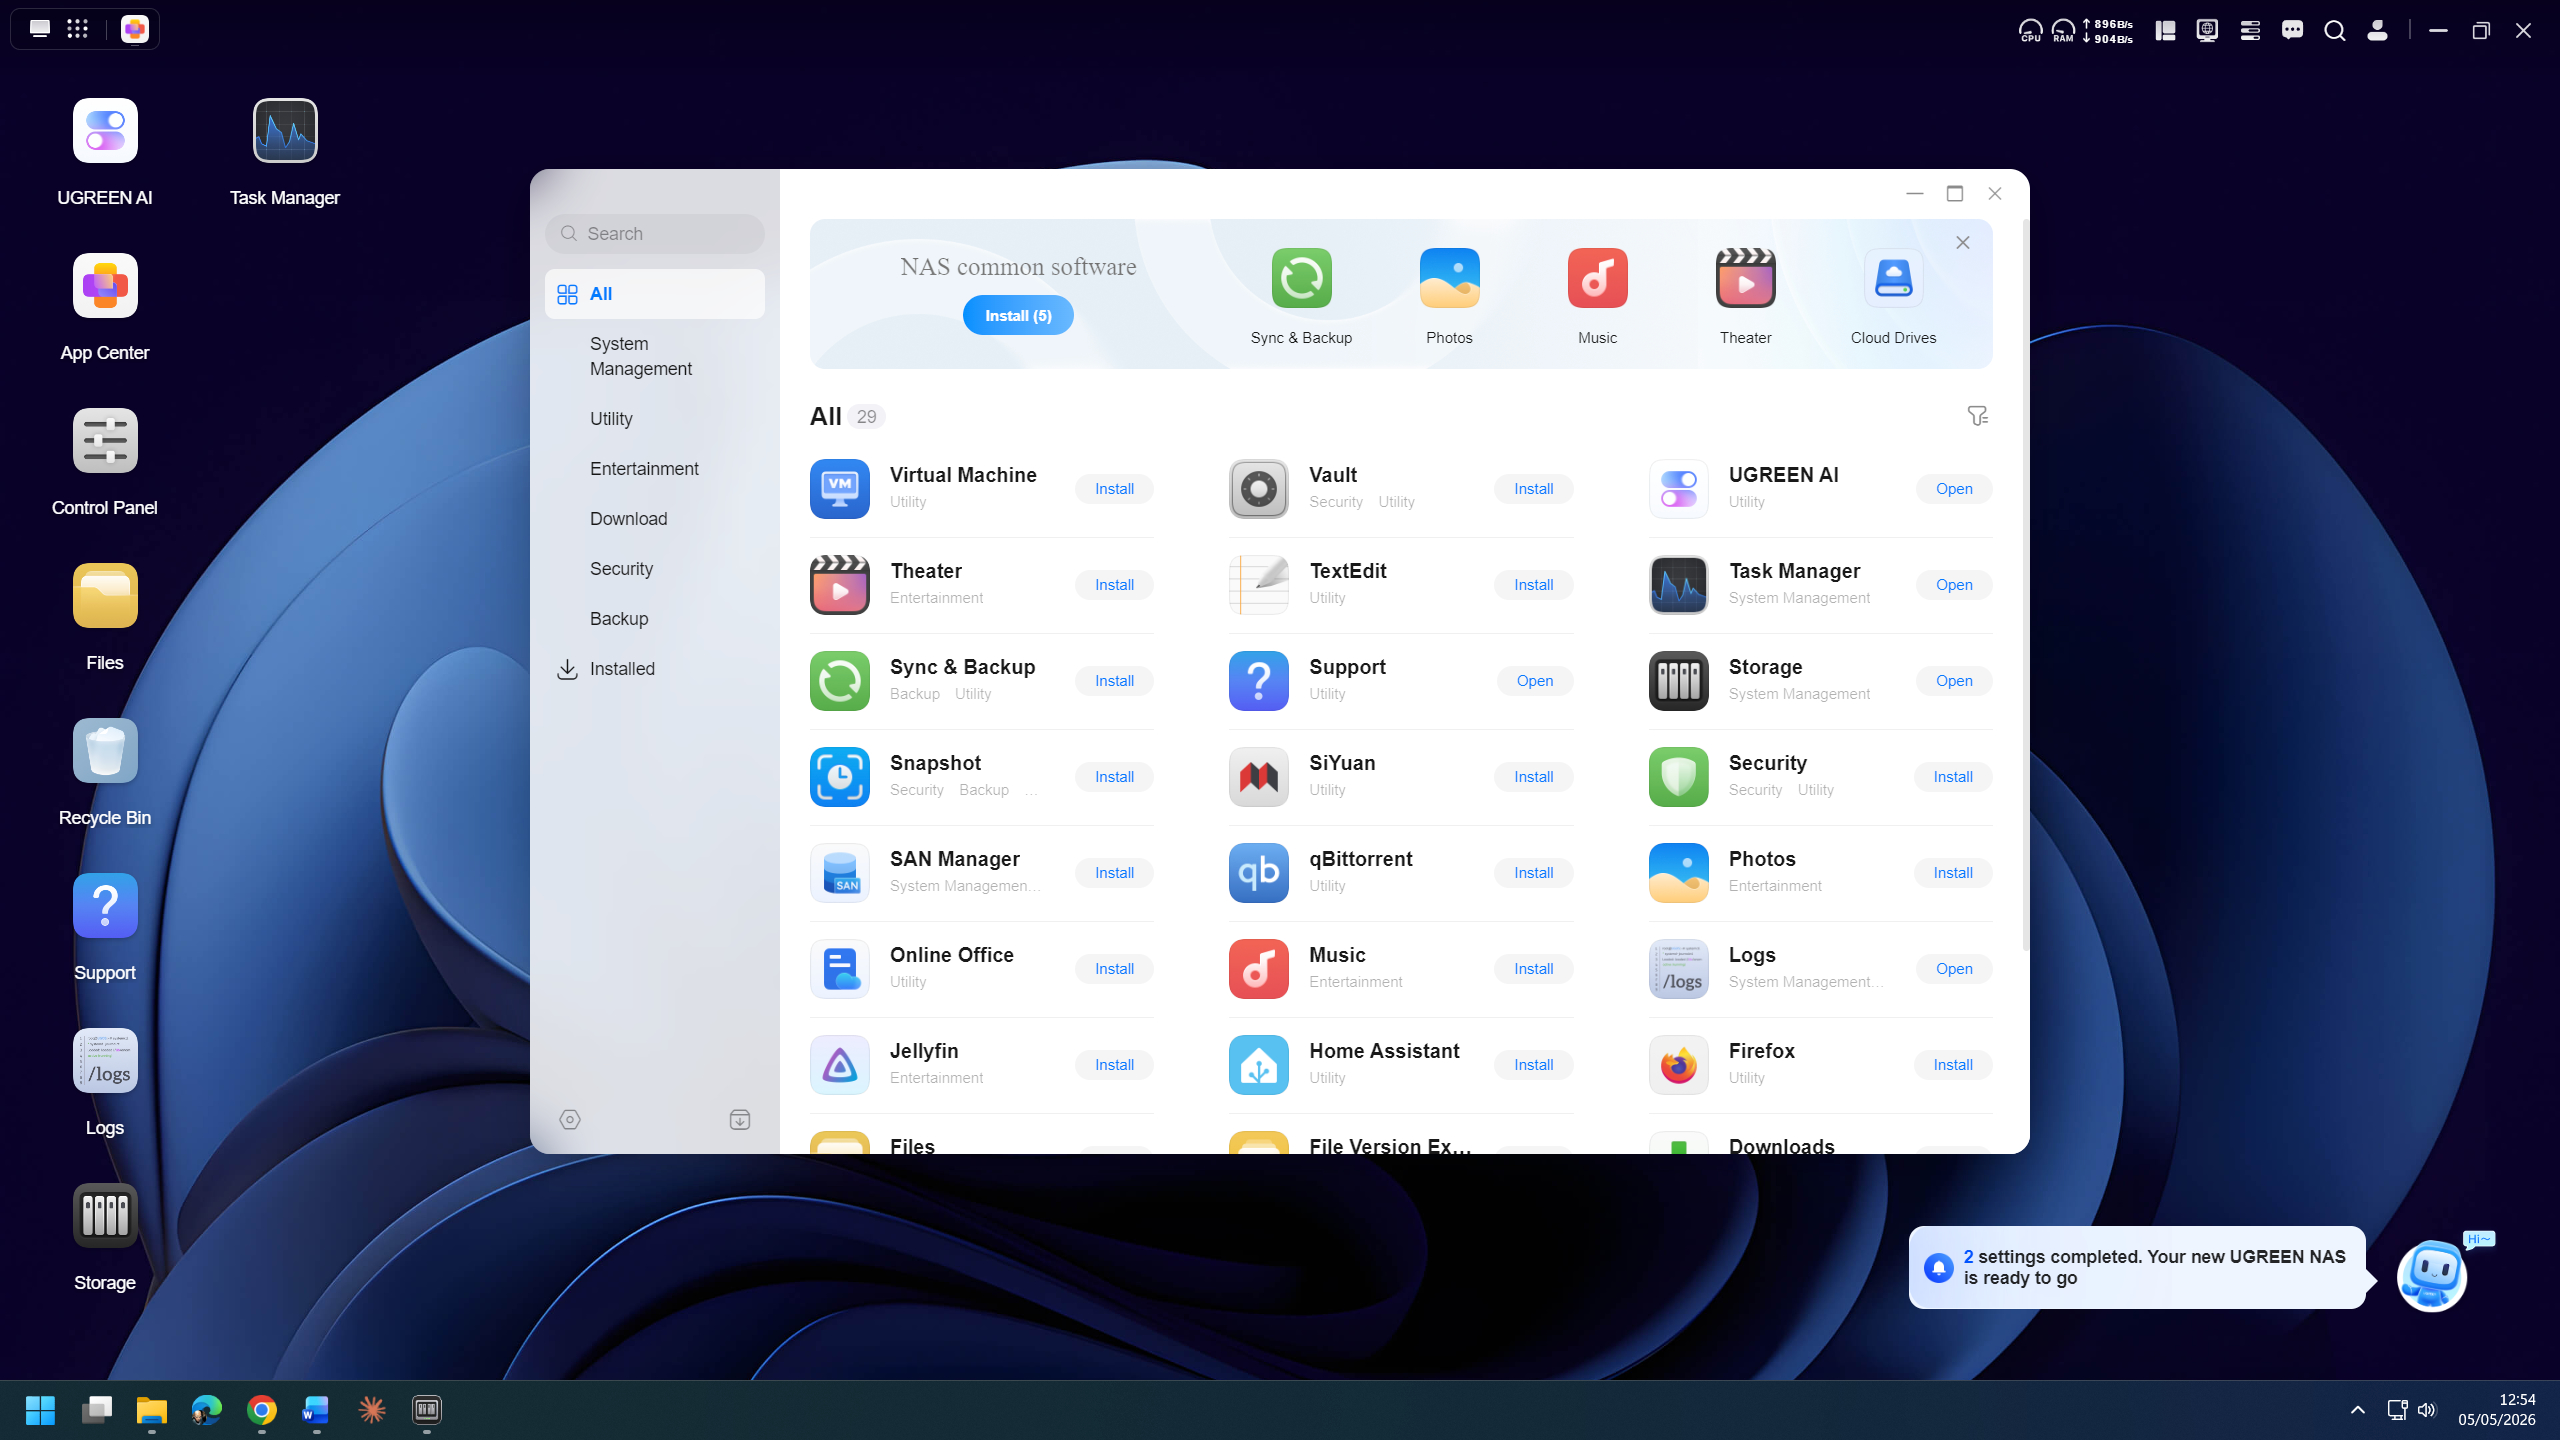Open File Explorer from taskbar
Image resolution: width=2560 pixels, height=1440 pixels.
coord(152,1410)
